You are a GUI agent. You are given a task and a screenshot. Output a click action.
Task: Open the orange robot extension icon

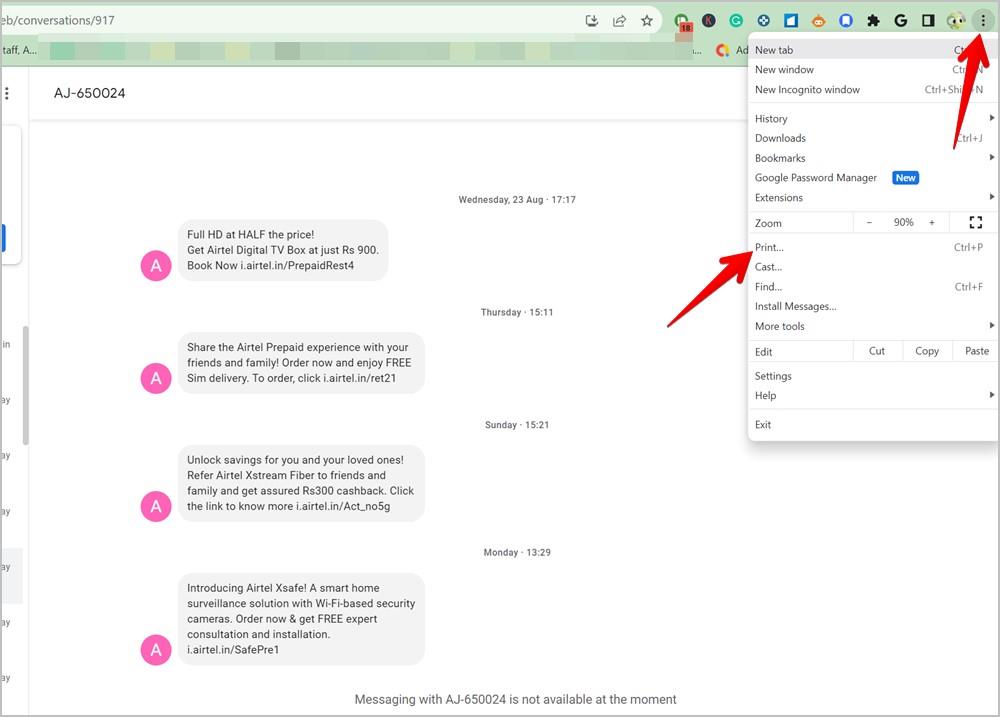(x=818, y=21)
